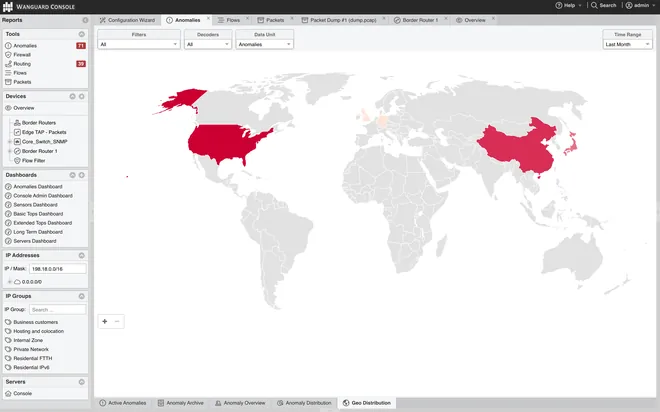Switch to the top Overview tab

coord(471,20)
